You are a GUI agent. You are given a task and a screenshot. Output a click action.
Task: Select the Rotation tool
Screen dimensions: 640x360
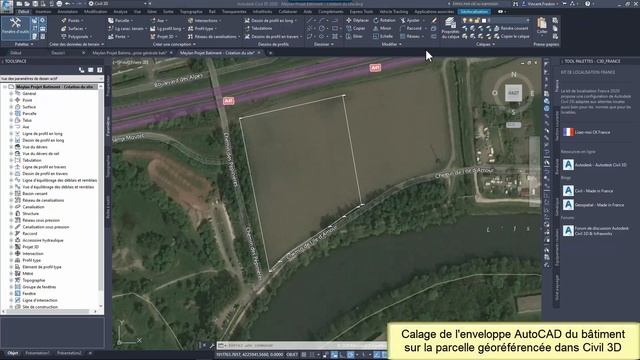click(384, 20)
